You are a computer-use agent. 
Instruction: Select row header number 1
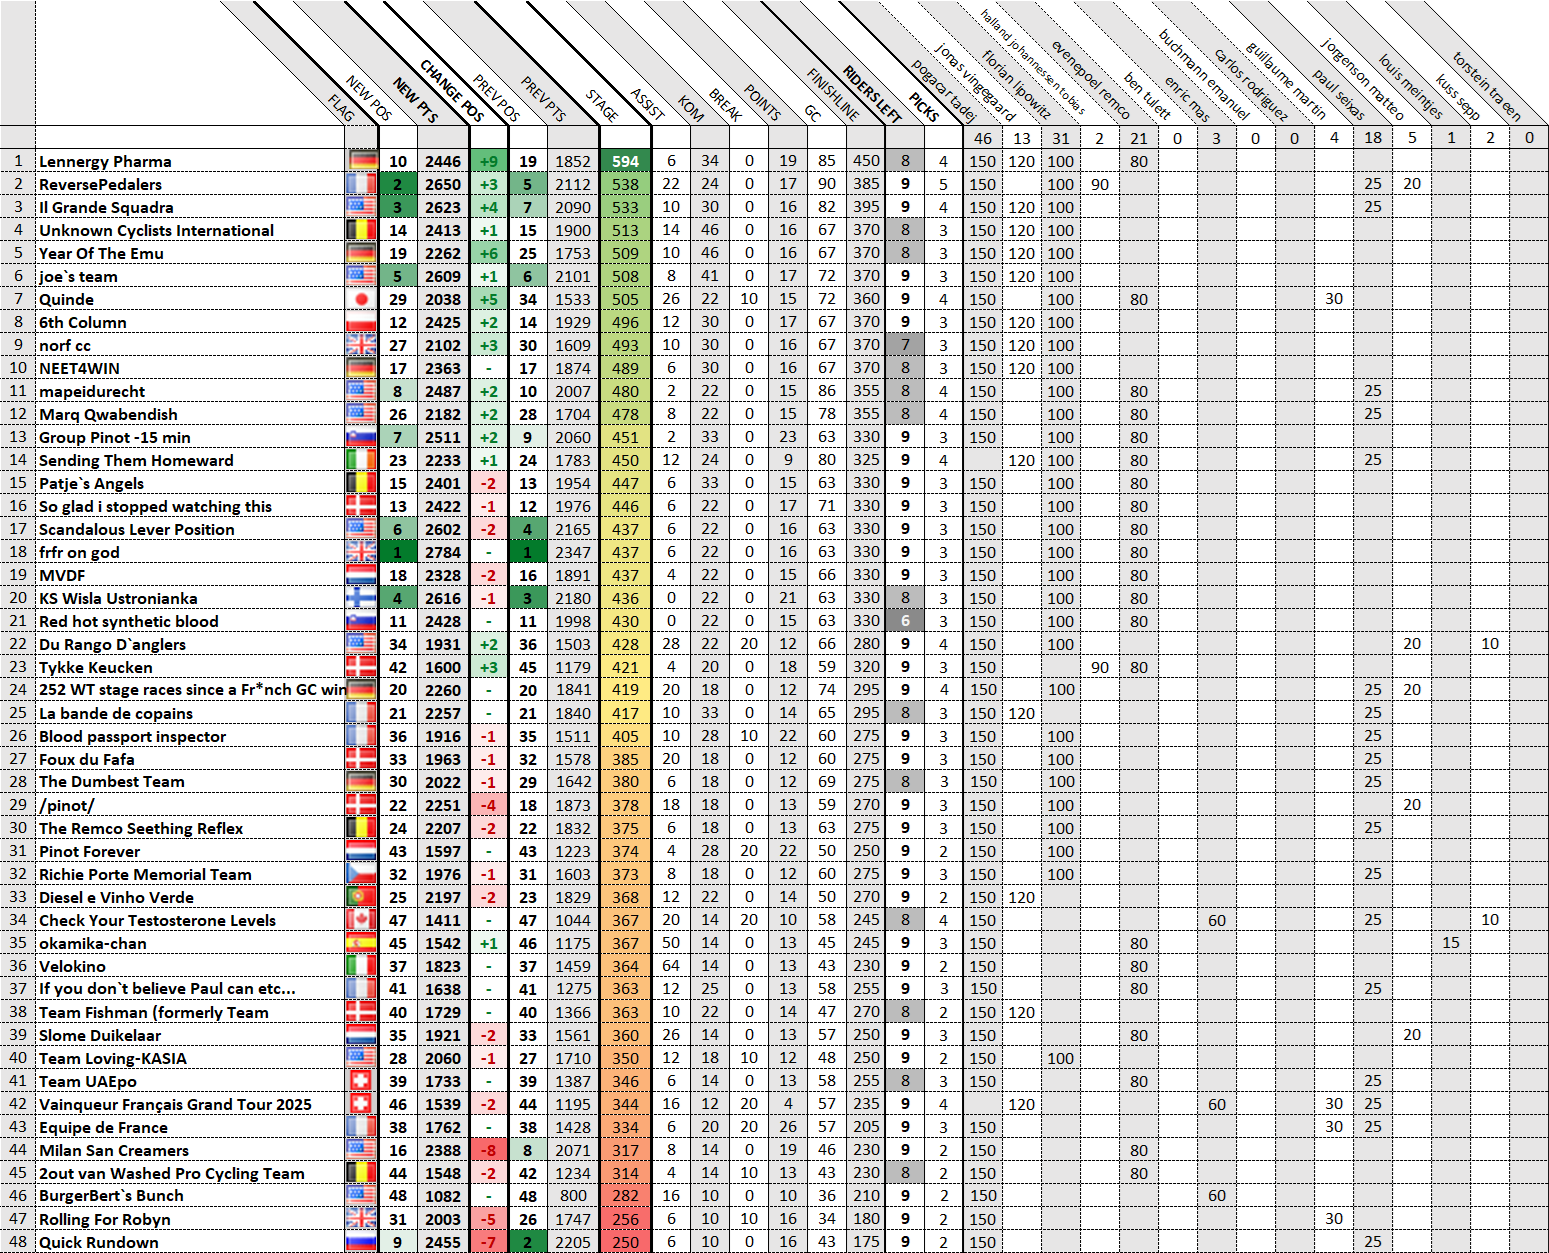18,161
